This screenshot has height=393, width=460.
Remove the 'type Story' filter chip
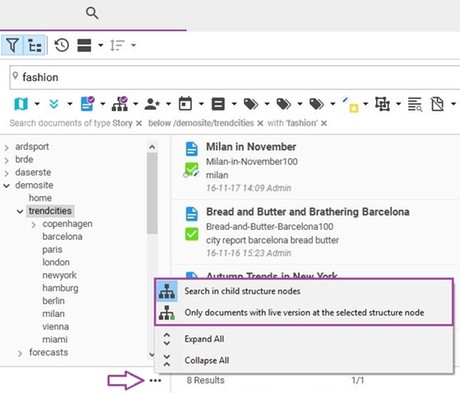[139, 123]
